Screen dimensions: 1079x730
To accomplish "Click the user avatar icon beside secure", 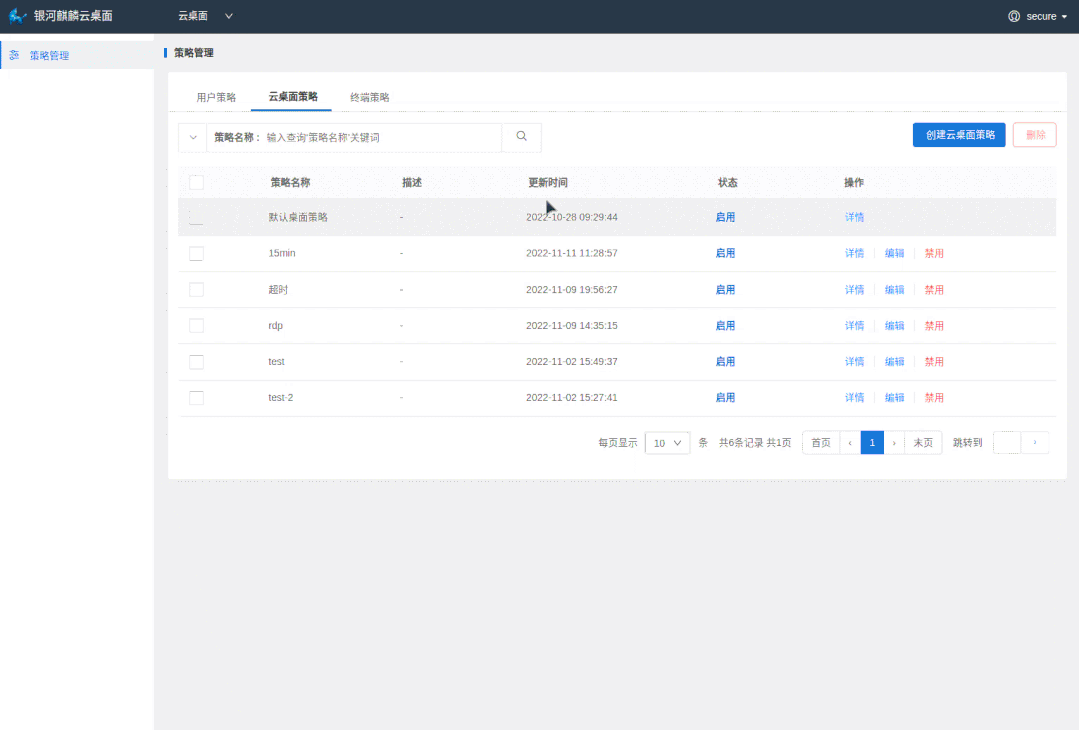I will click(1014, 16).
